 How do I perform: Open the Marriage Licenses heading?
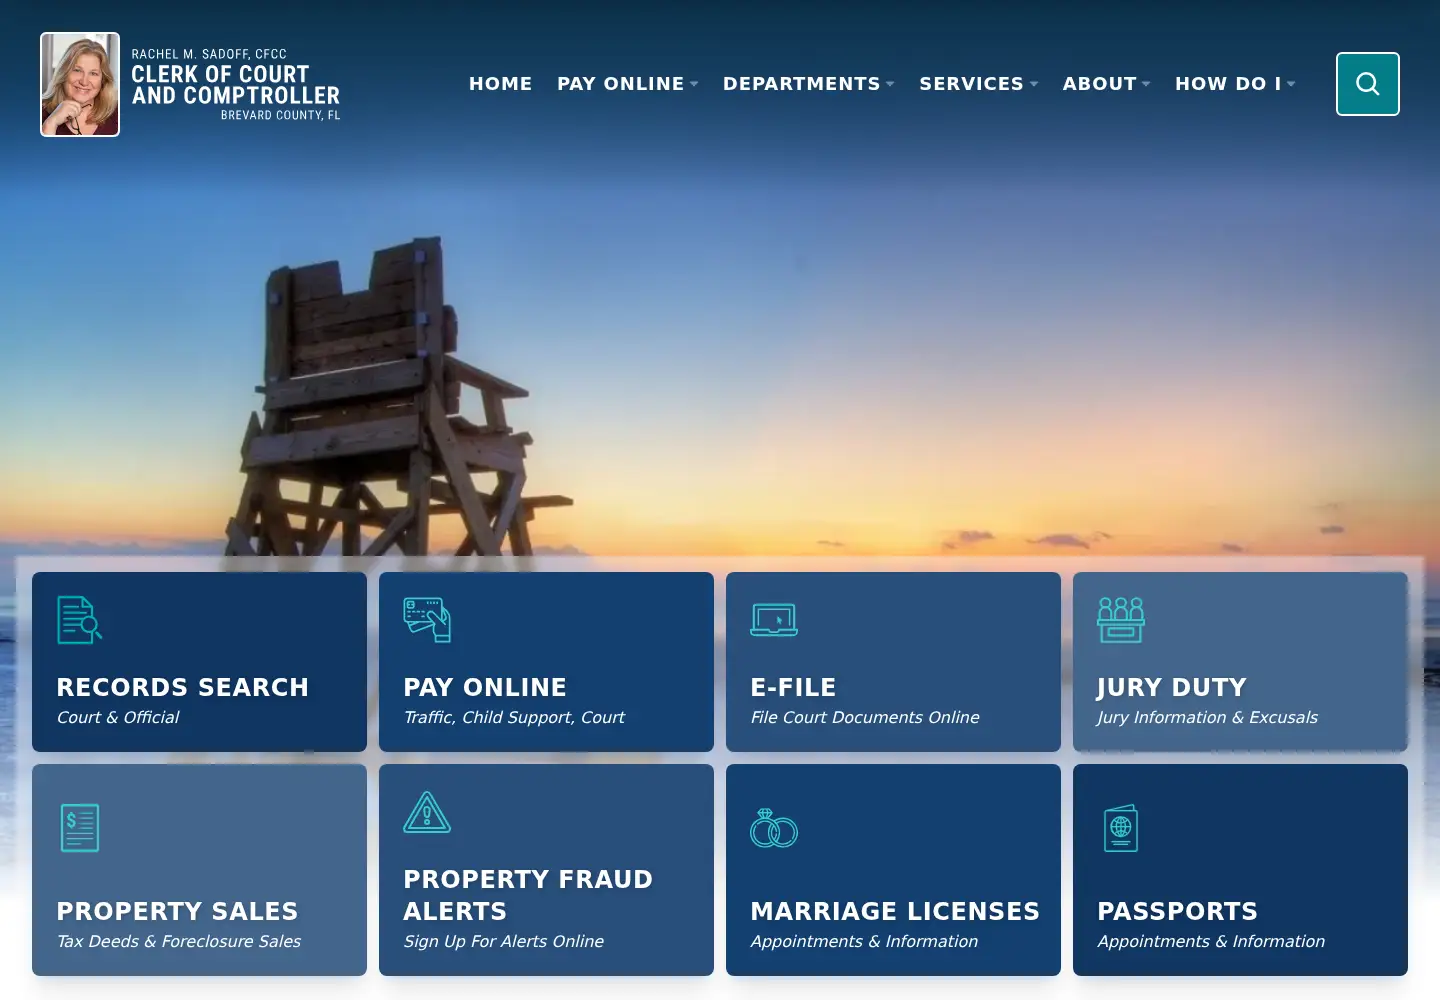[895, 911]
